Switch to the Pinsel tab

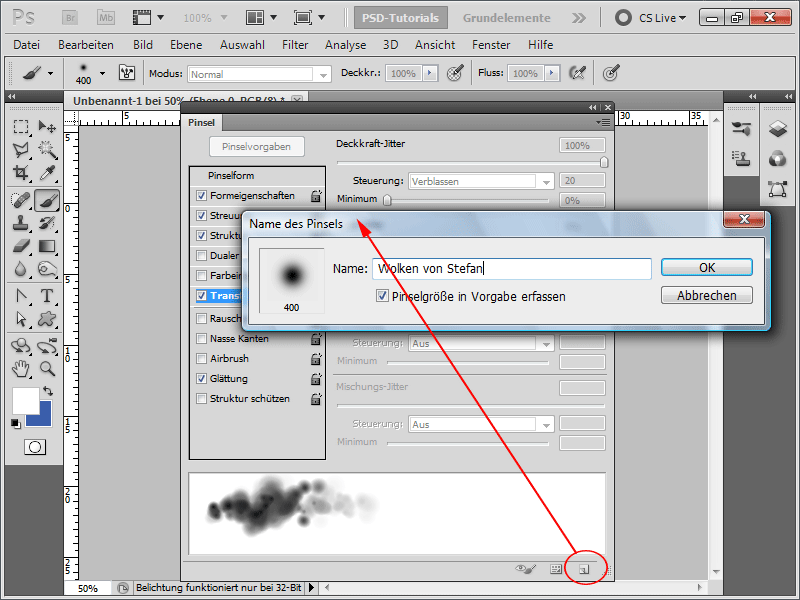point(202,122)
